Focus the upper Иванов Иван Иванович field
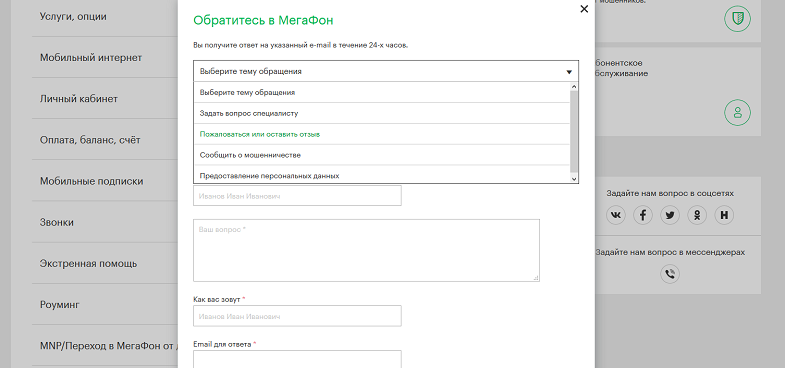Image resolution: width=785 pixels, height=368 pixels. [297, 196]
